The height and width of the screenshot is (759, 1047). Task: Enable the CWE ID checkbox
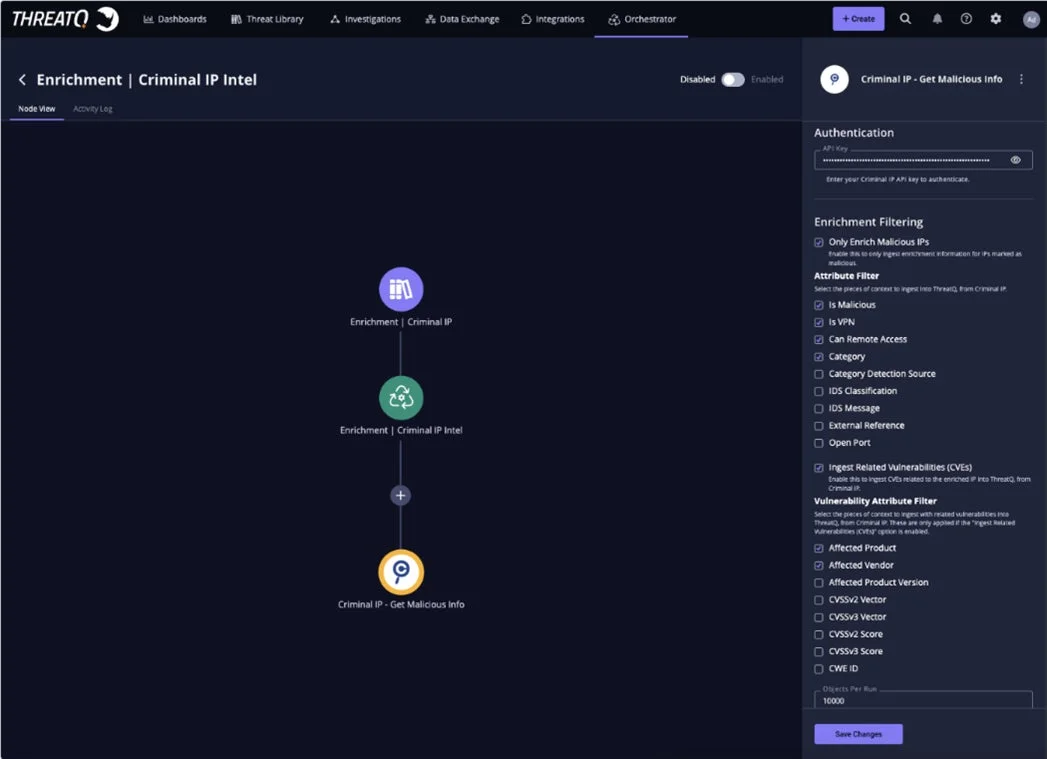point(819,669)
